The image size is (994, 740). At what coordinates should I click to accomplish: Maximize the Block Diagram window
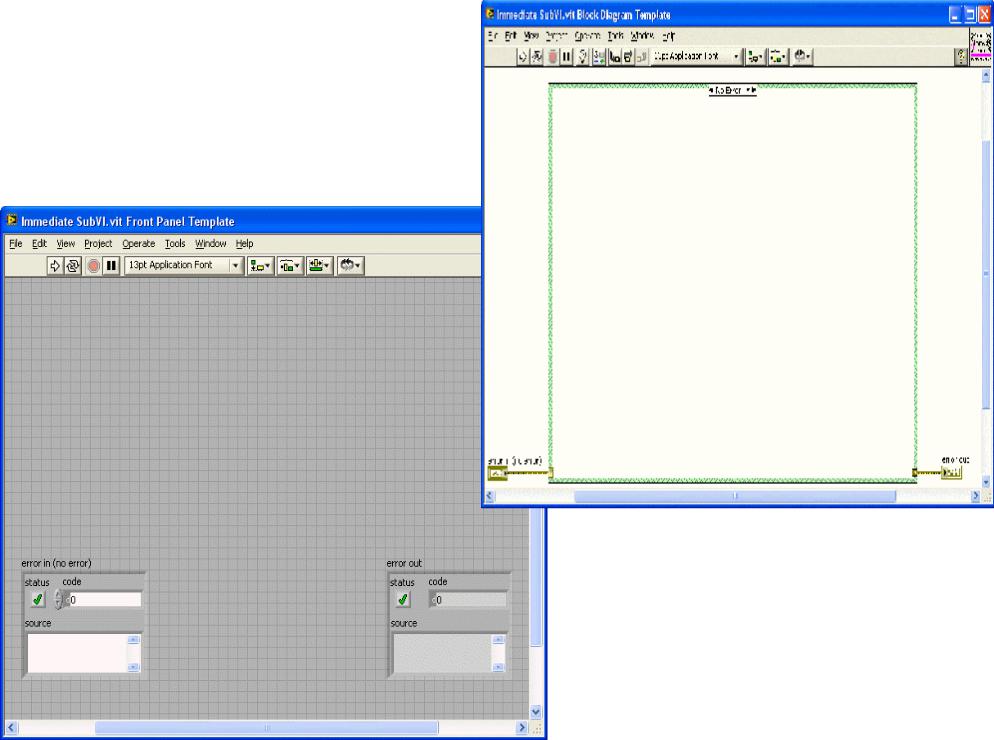[970, 15]
